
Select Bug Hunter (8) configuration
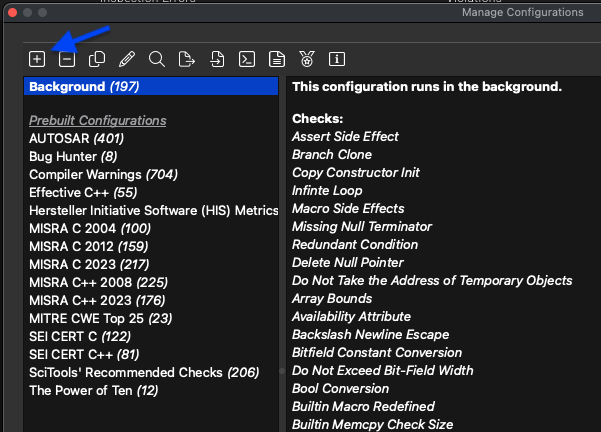coord(73,156)
